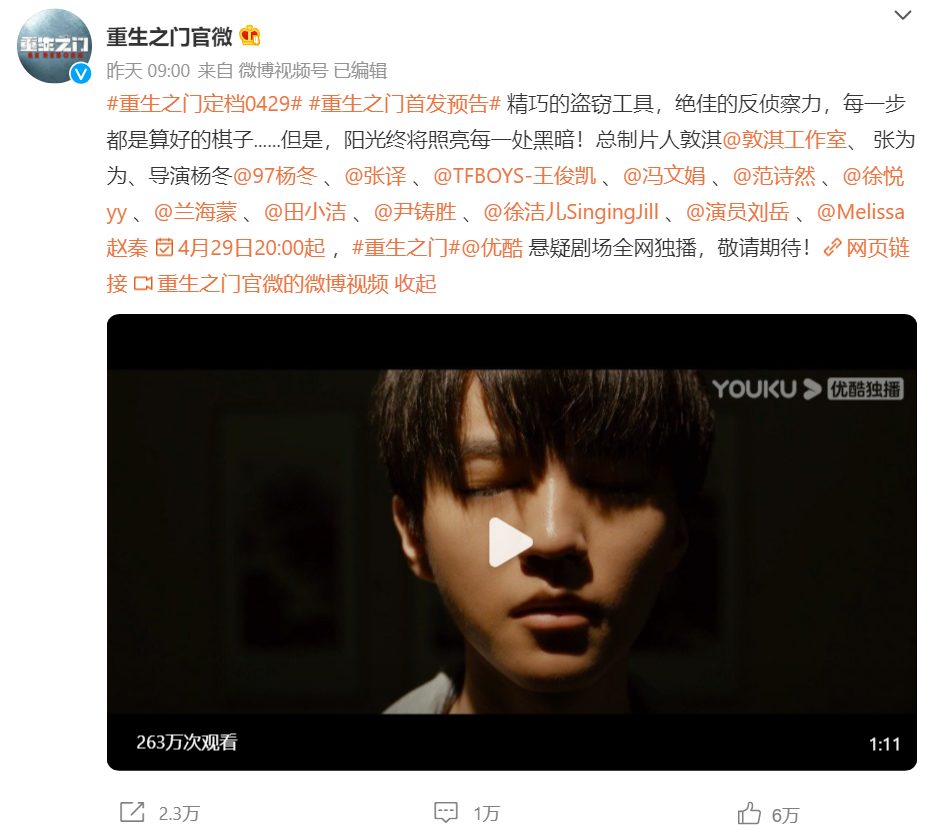Click the calendar 4月29日20:00起 reminder

coord(240,247)
